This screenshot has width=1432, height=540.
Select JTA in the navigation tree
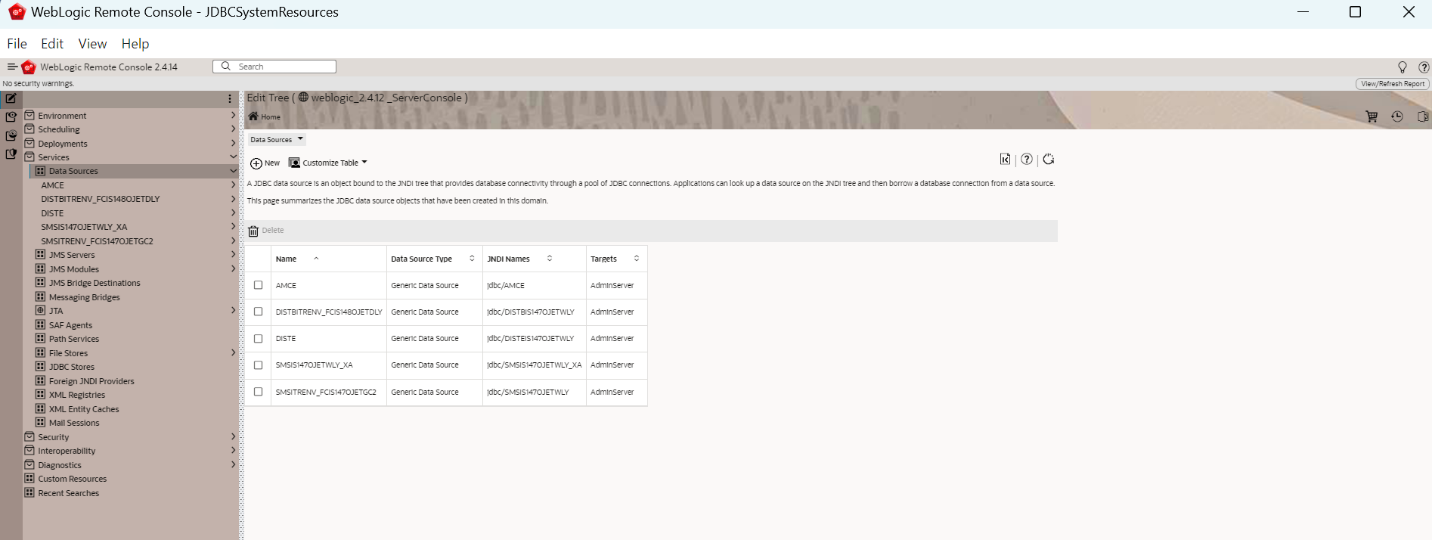pyautogui.click(x=56, y=311)
